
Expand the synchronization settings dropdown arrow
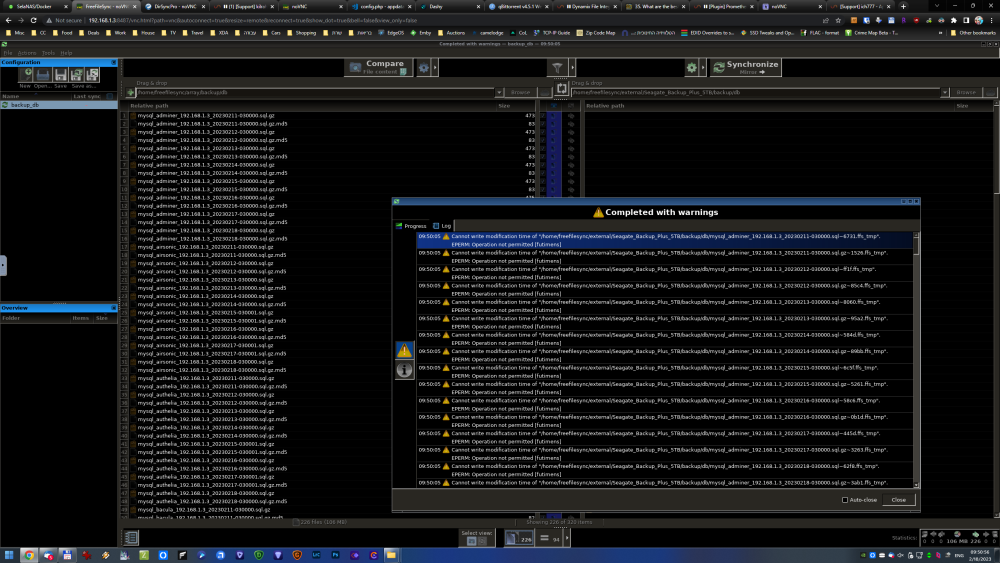tap(703, 67)
